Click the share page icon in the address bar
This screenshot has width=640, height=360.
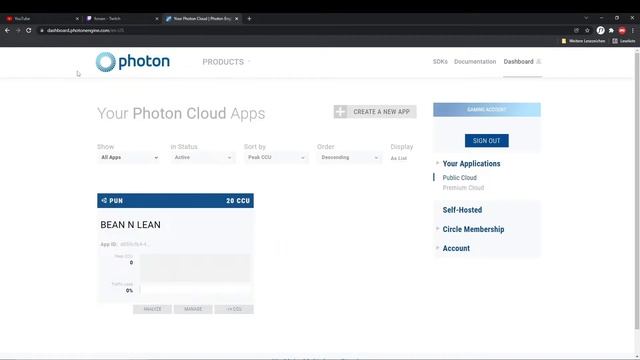(x=576, y=31)
